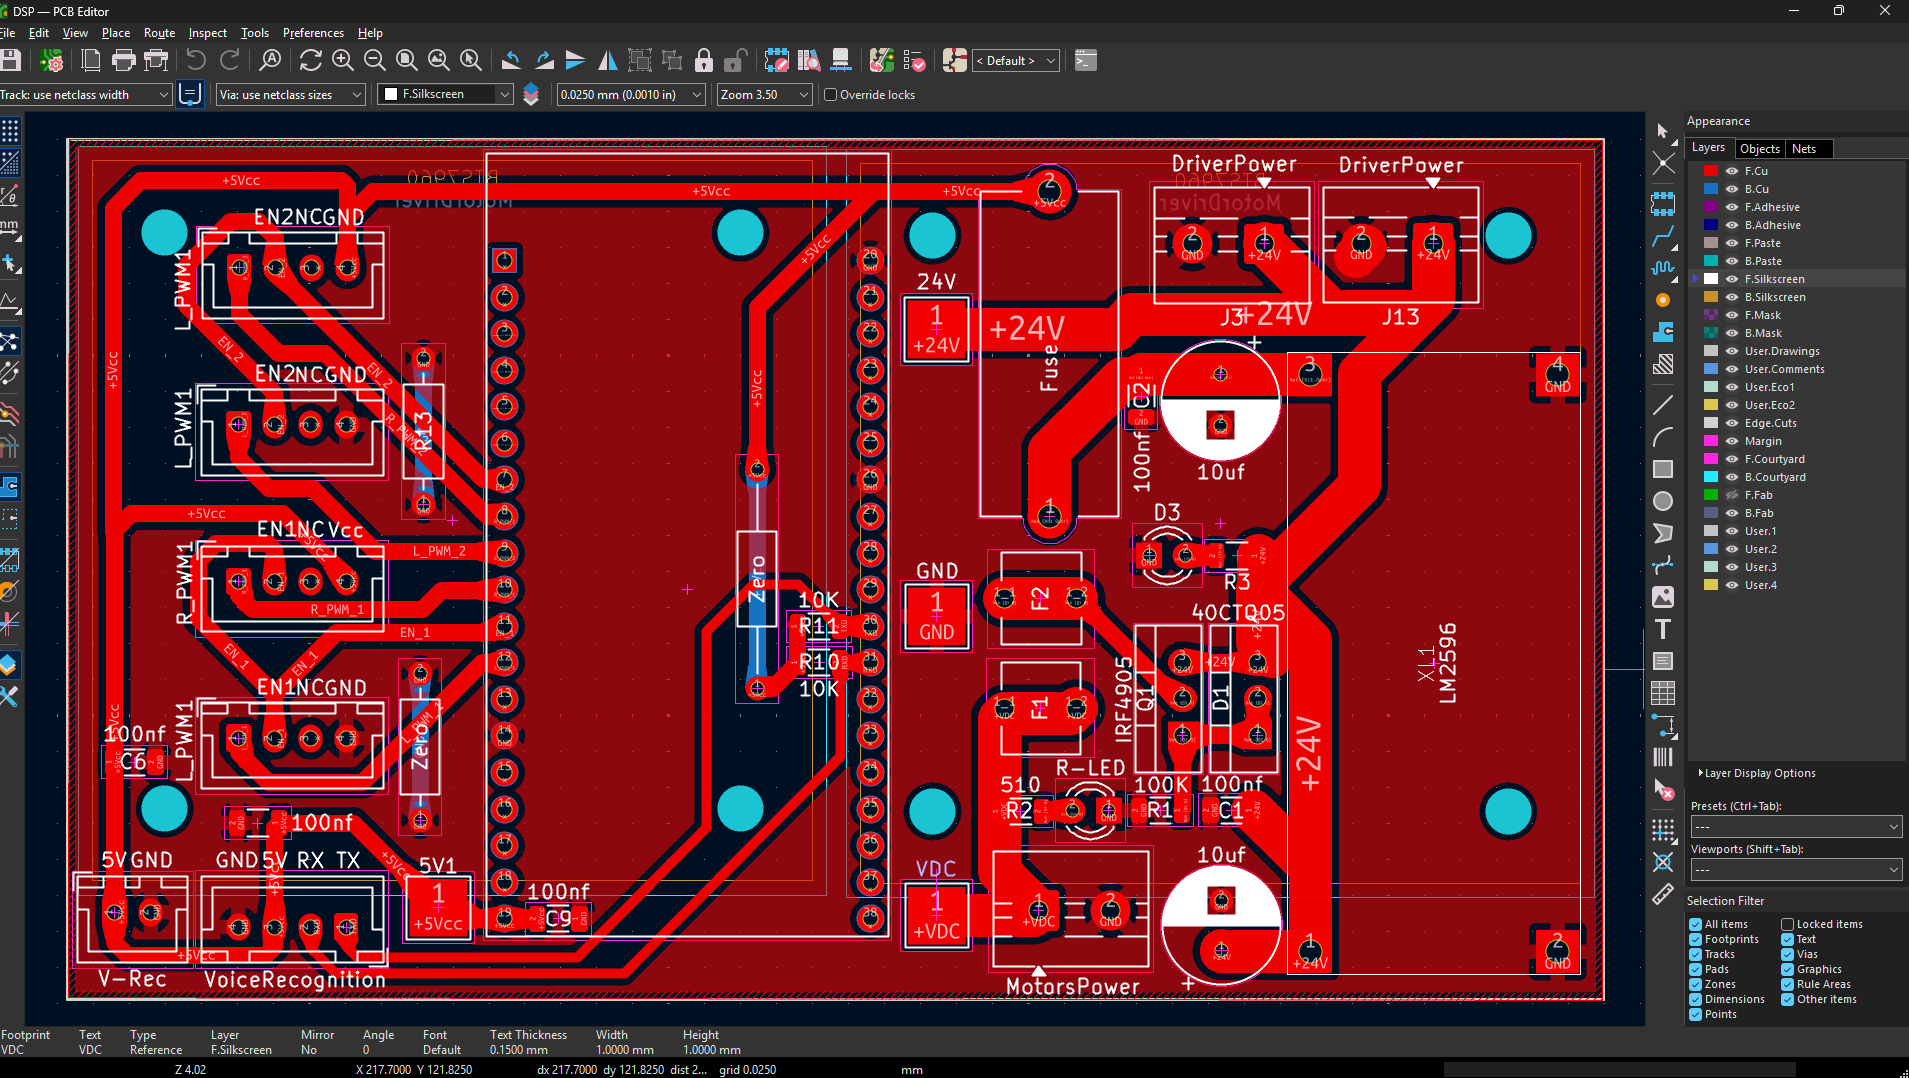
Task: Open the Inspect menu
Action: pyautogui.click(x=207, y=33)
